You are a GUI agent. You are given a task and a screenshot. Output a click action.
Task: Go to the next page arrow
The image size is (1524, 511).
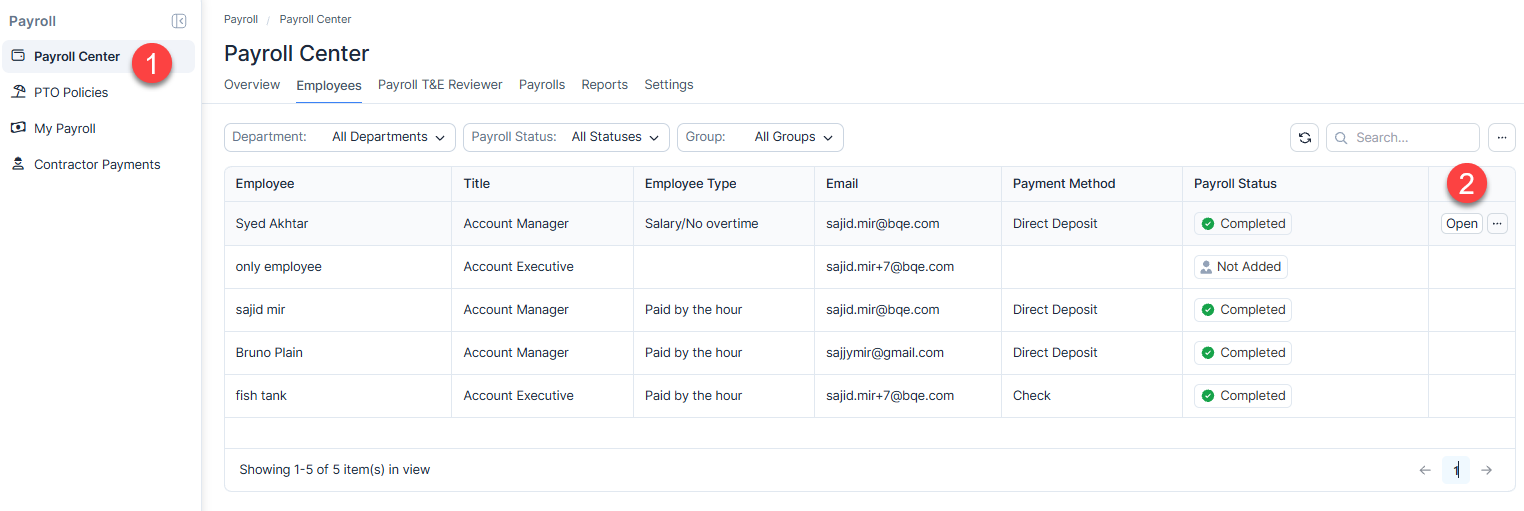(x=1487, y=470)
